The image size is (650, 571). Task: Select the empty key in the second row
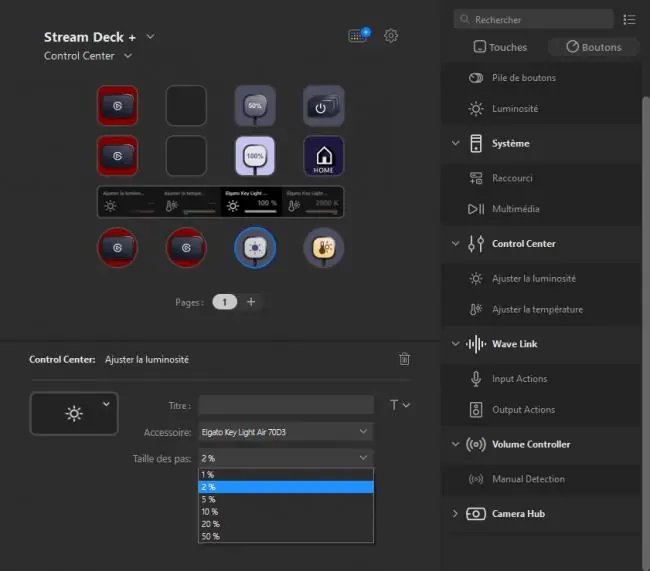pos(186,156)
